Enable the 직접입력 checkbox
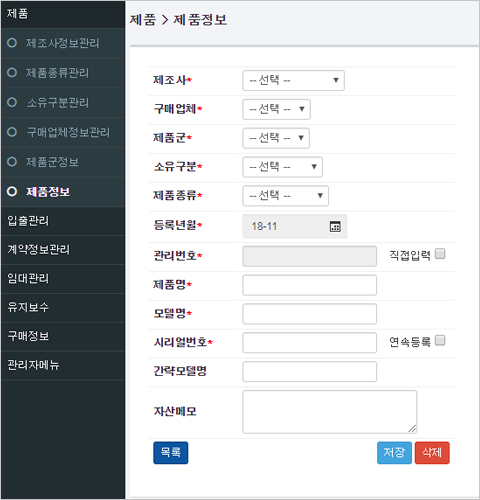The height and width of the screenshot is (500, 480). coord(440,254)
